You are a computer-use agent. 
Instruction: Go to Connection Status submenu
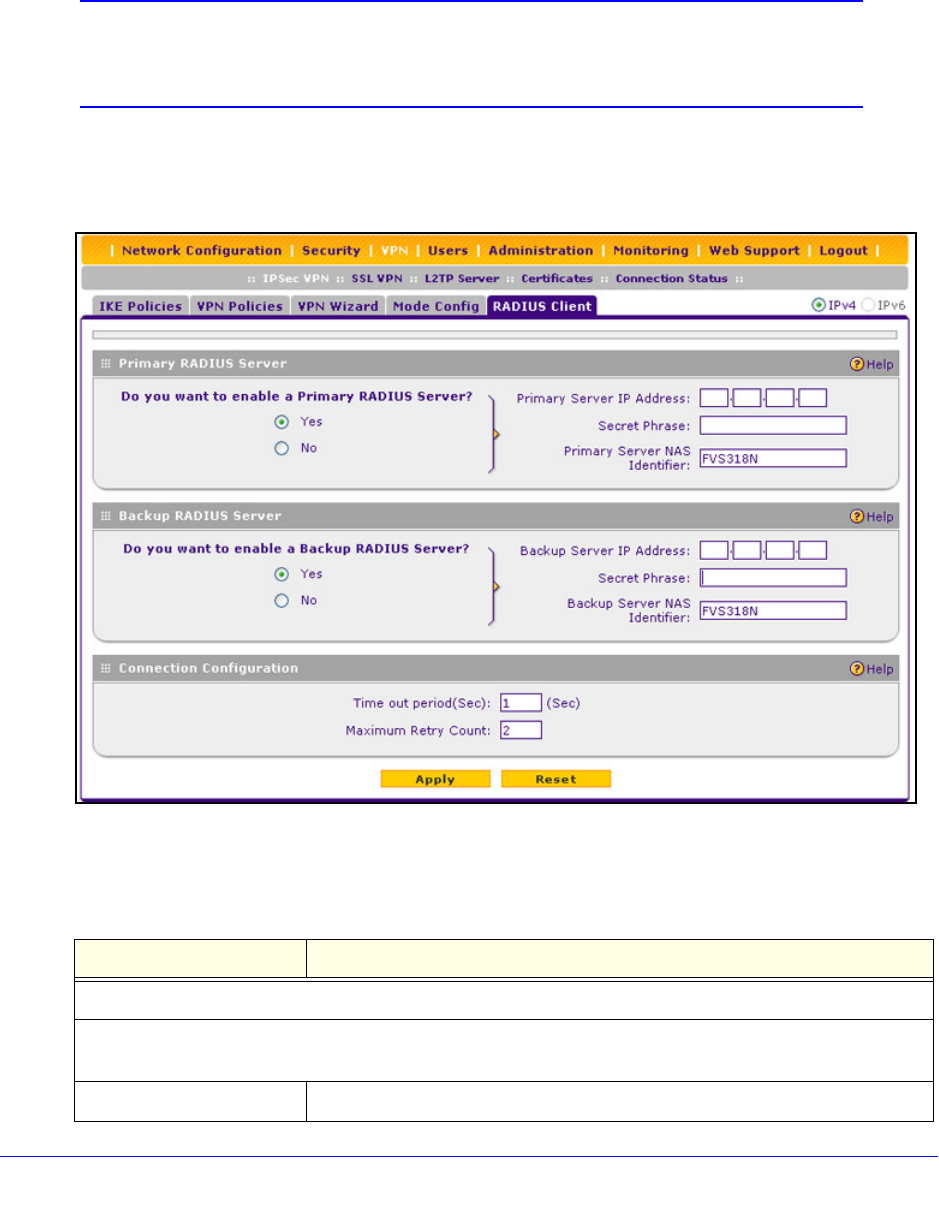point(671,278)
